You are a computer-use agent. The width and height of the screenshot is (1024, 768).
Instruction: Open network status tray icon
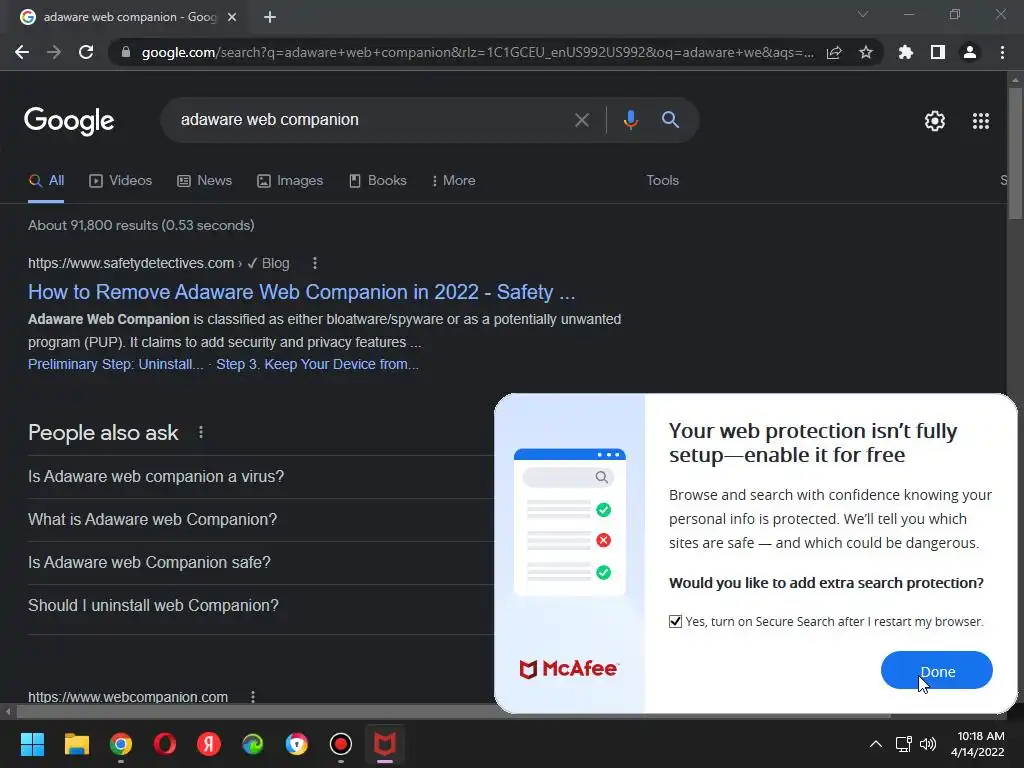904,744
